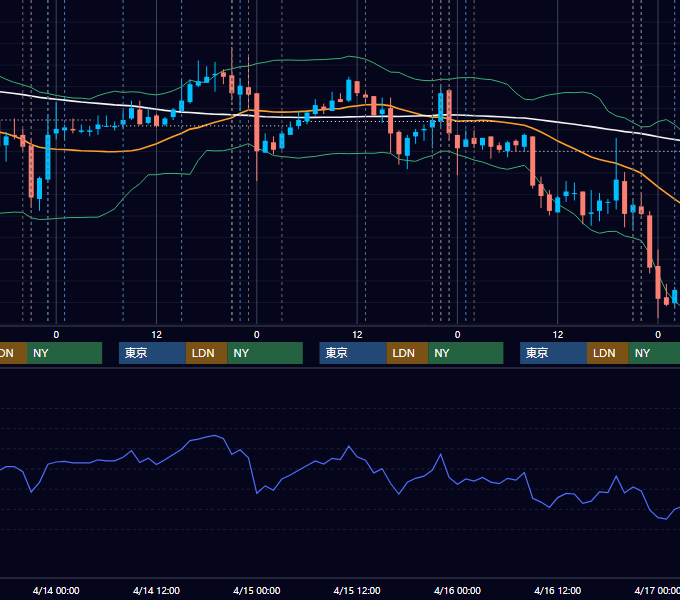Click the 4/15 NY session block
Viewport: 680px width, 600px height.
(x=466, y=353)
